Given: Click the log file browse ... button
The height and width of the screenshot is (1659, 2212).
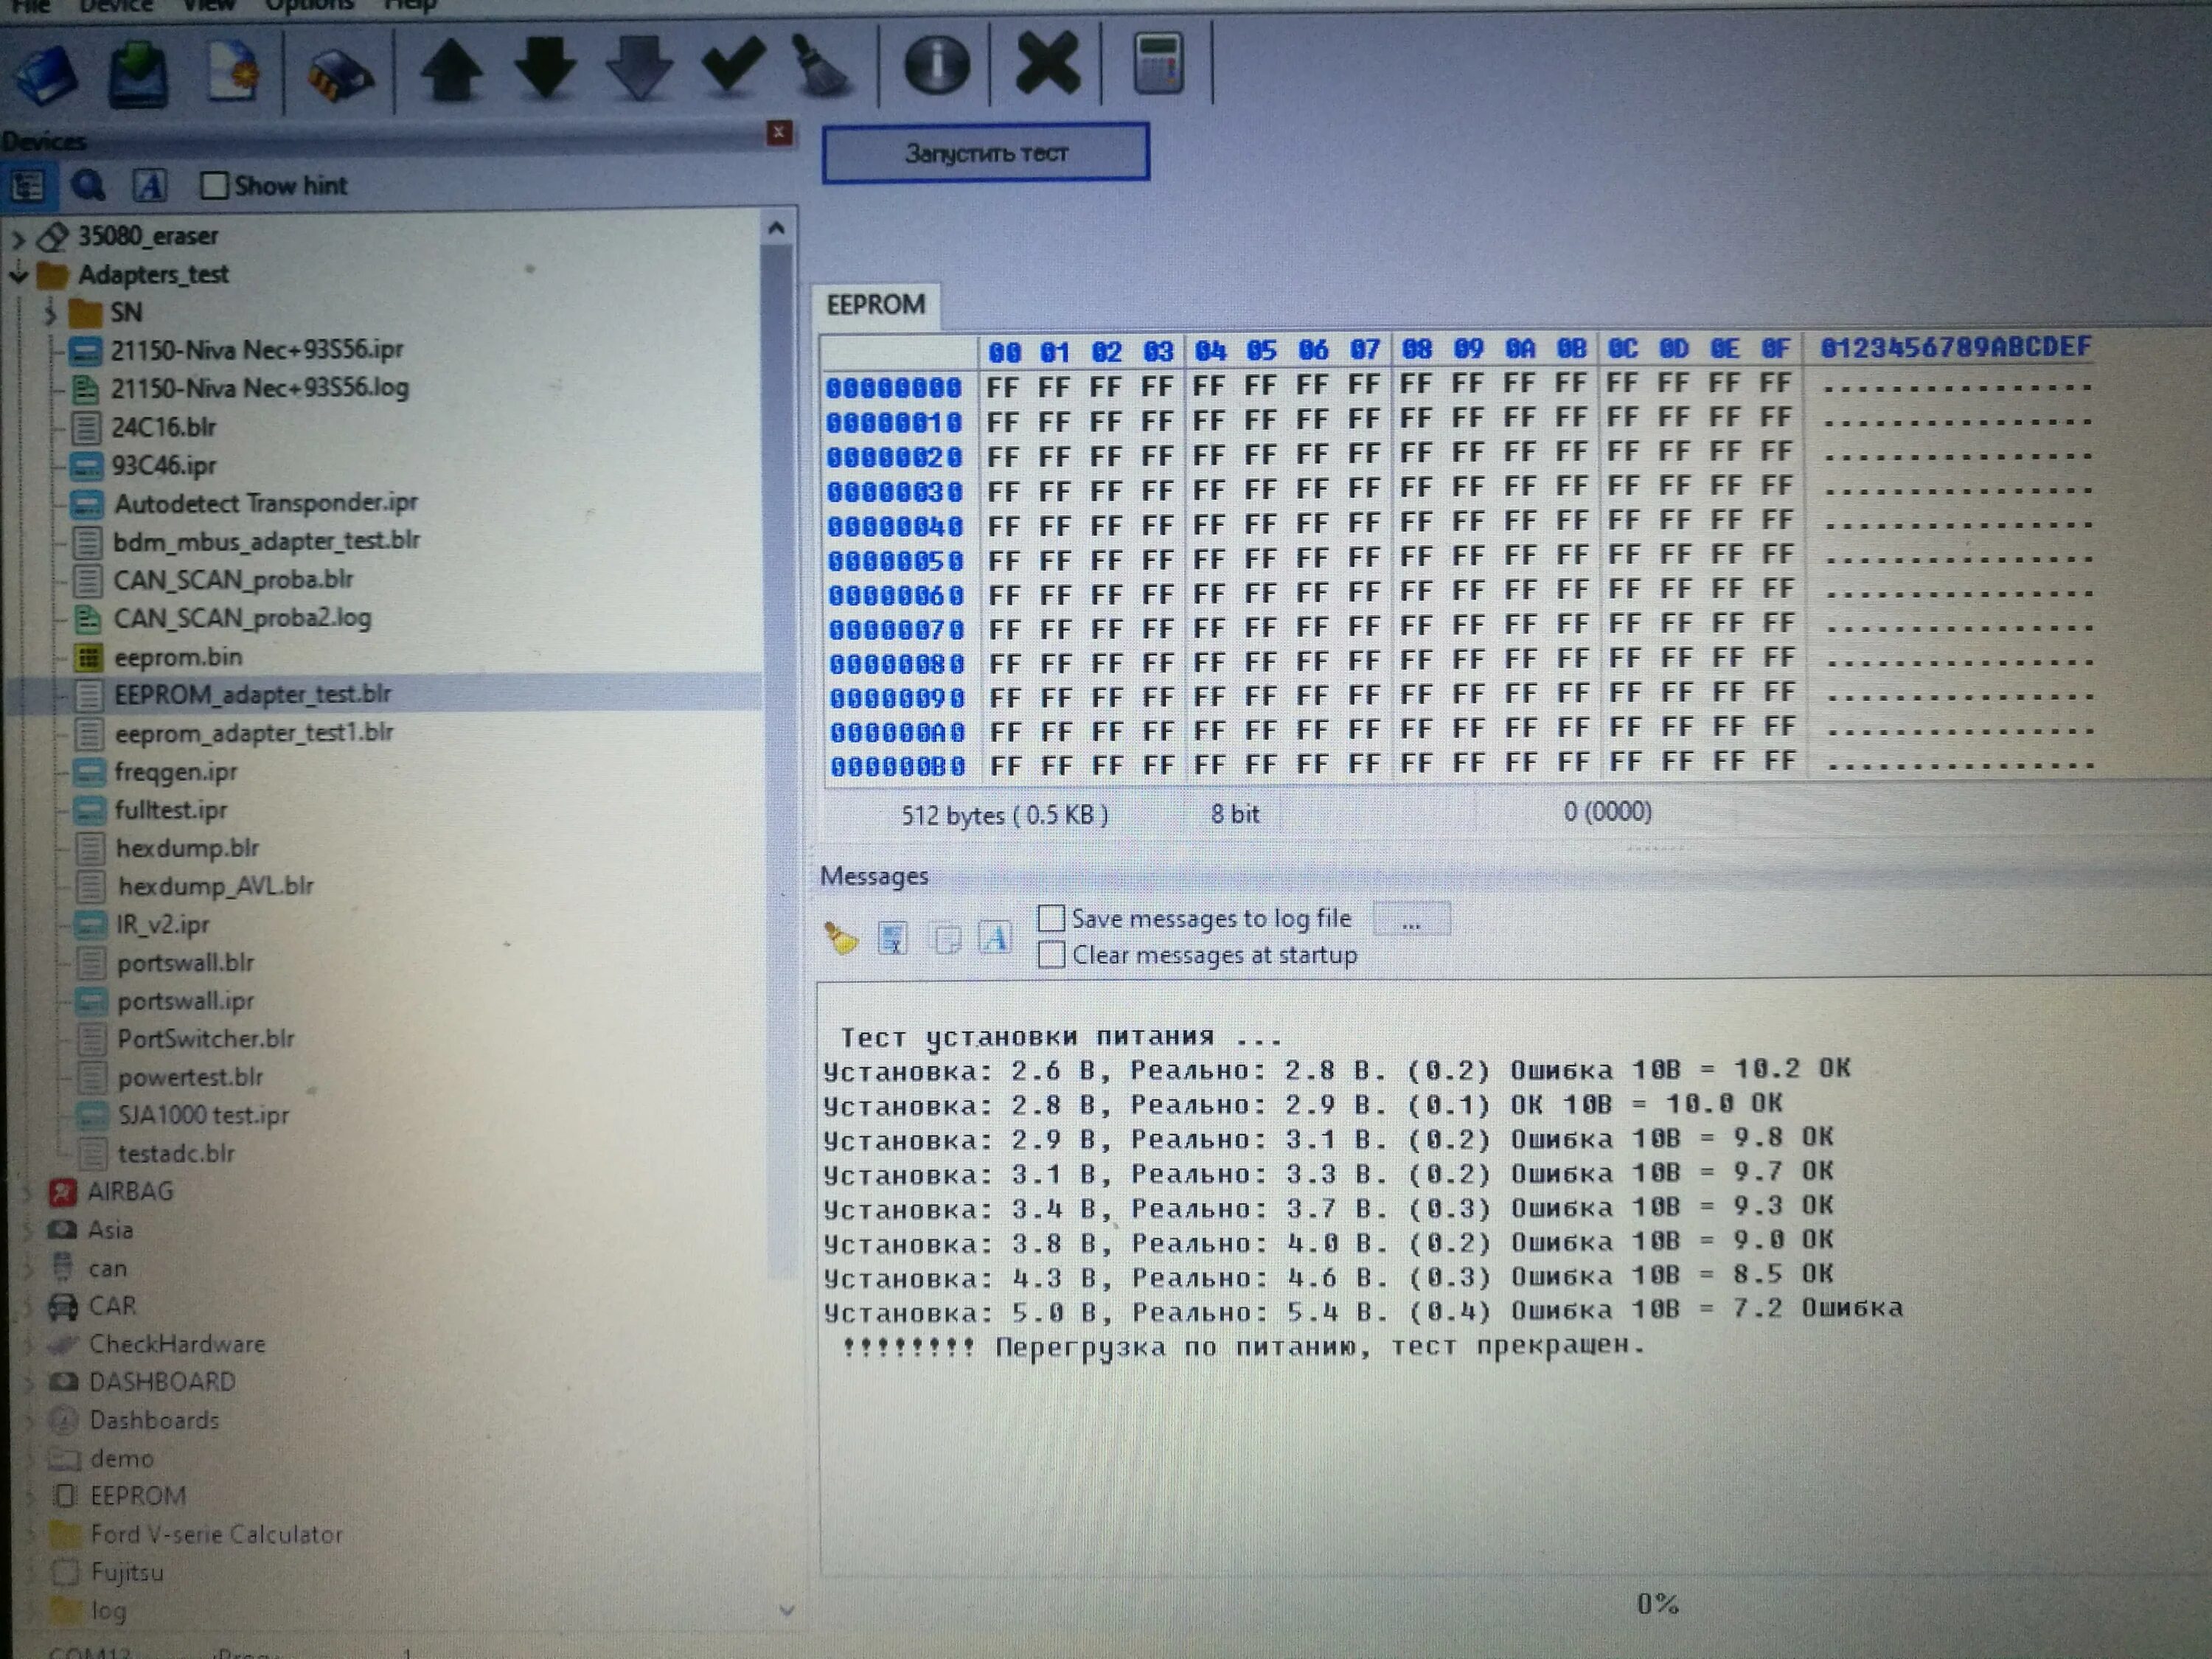Looking at the screenshot, I should 1410,919.
